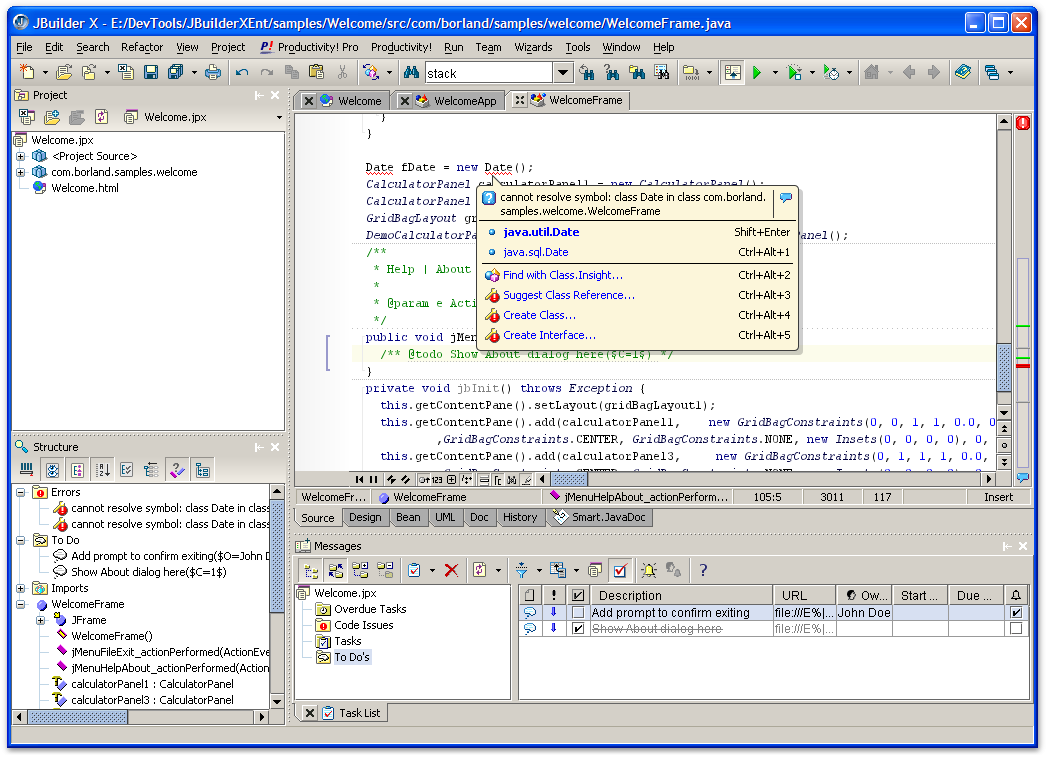Select 'Create Class…' in the error popup
Image resolution: width=1048 pixels, height=758 pixels.
point(539,315)
